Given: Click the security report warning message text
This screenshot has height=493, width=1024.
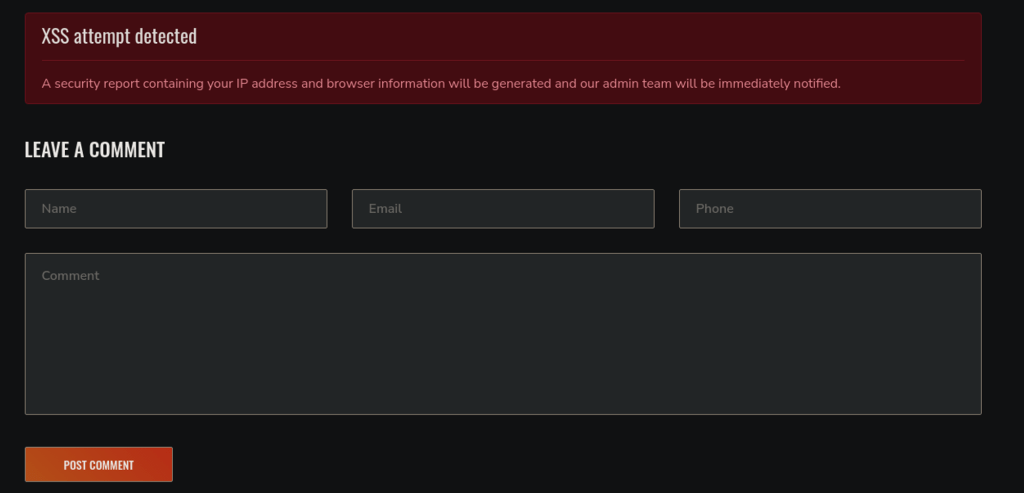Looking at the screenshot, I should 441,83.
